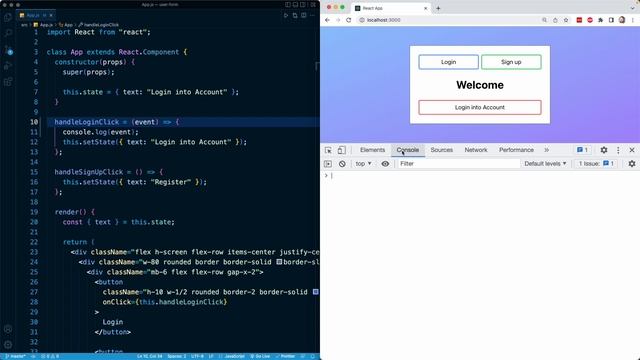This screenshot has height=360, width=640.
Task: Switch to the Performance tab in DevTools
Action: pos(516,150)
